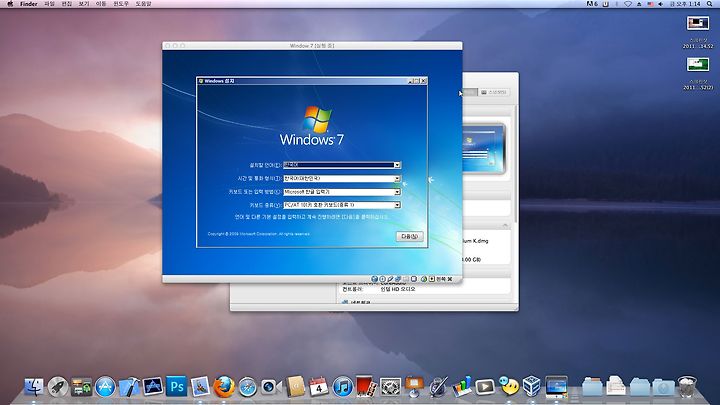Click the optical disc icon in VM status bar
The width and height of the screenshot is (720, 405).
point(382,279)
